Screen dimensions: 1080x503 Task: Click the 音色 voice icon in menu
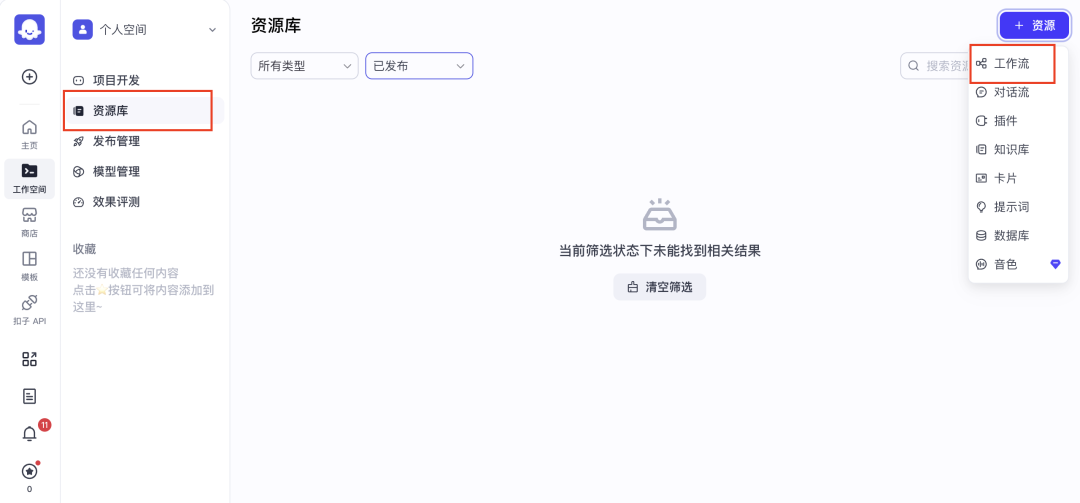click(982, 265)
